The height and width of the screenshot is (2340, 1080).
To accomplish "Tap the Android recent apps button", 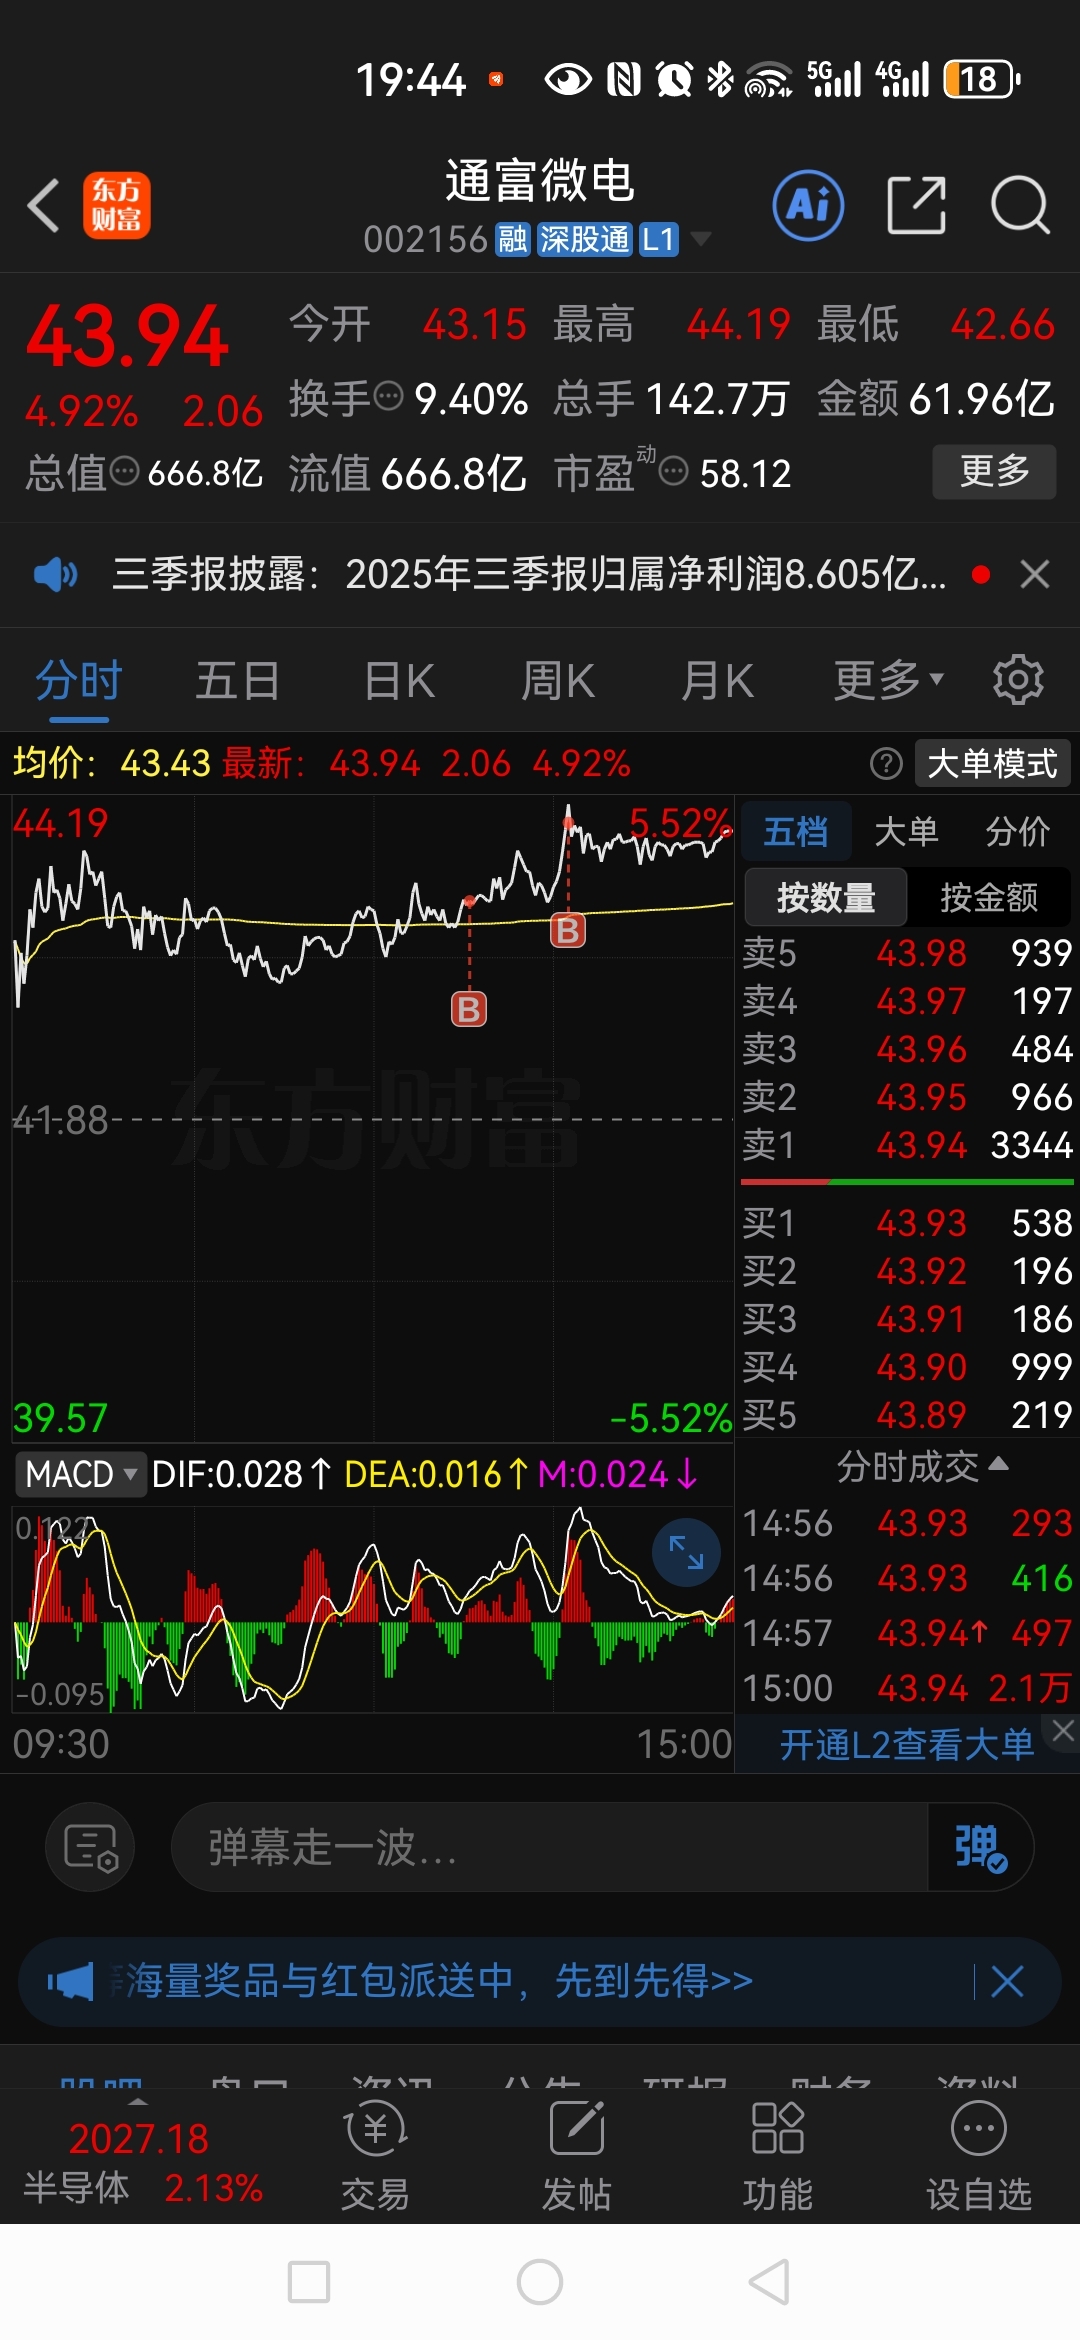I will pos(309,2283).
